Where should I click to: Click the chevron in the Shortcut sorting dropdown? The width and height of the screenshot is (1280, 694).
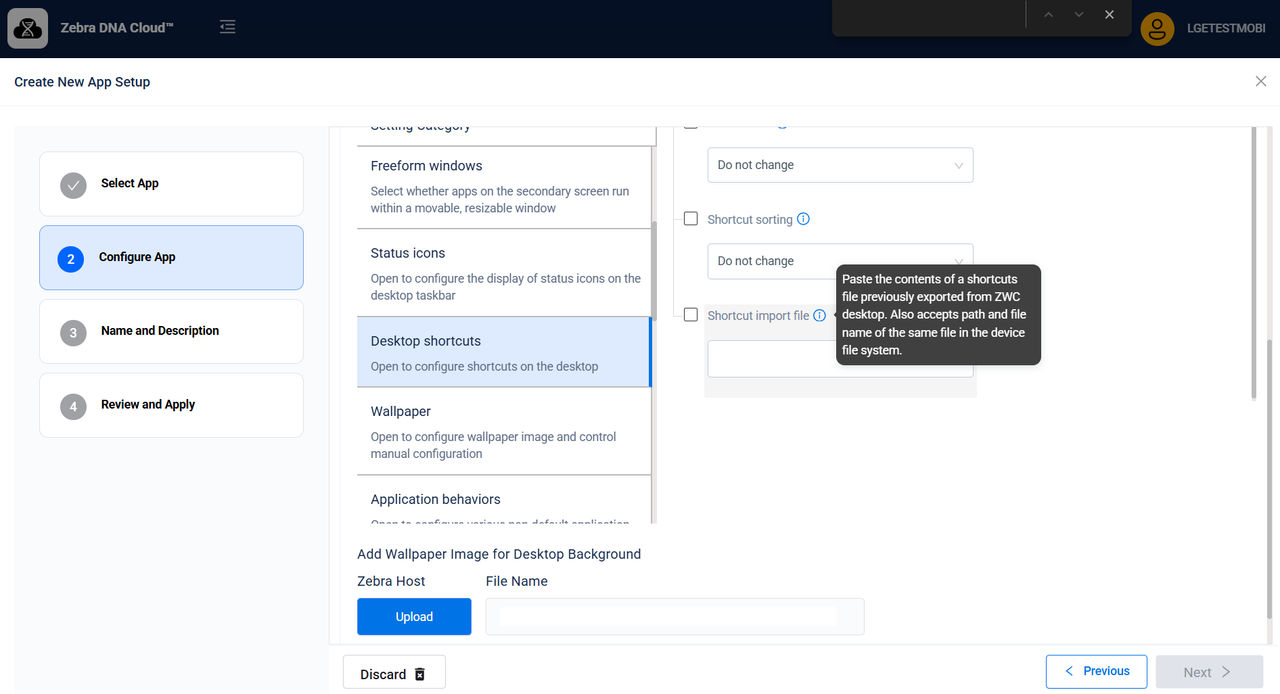click(958, 261)
